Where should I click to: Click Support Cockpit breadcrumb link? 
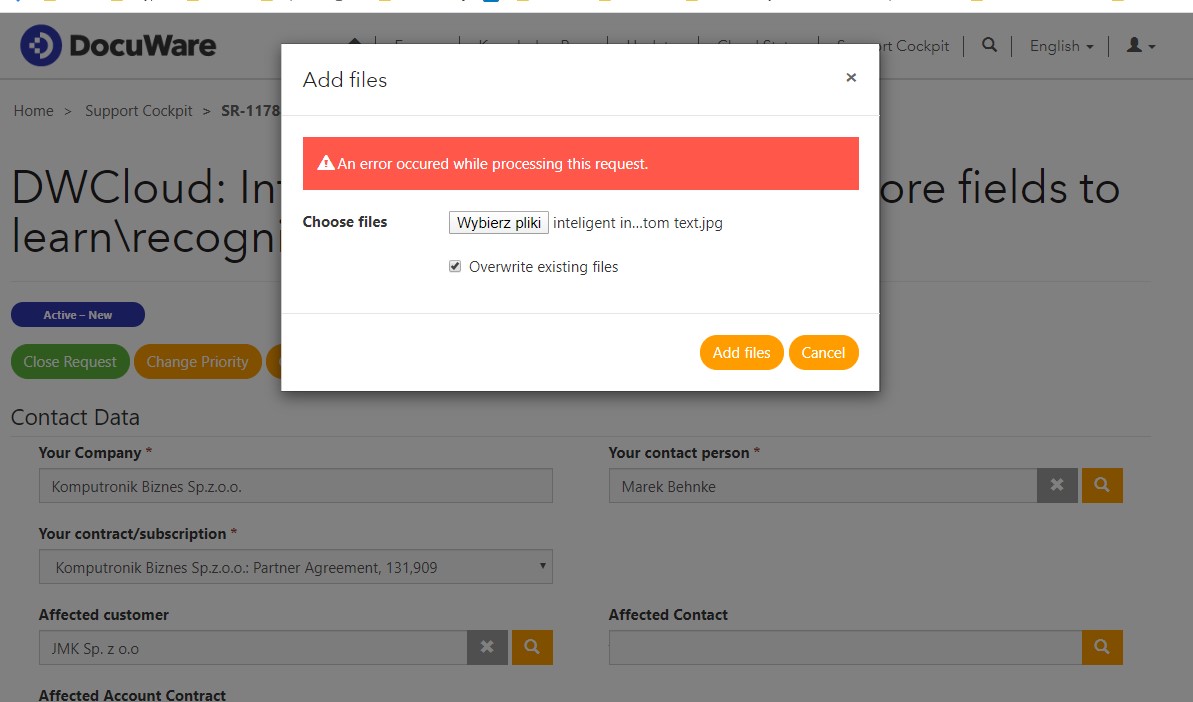[x=139, y=111]
